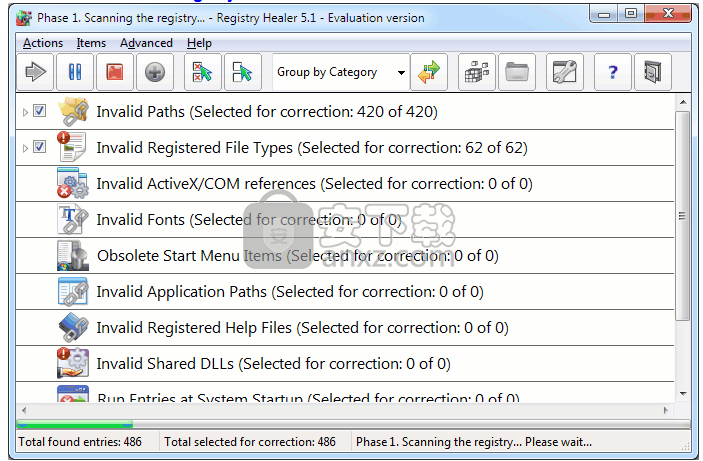Close the Registry Healer window
Viewport: 703px width, 461px height.
coord(668,14)
